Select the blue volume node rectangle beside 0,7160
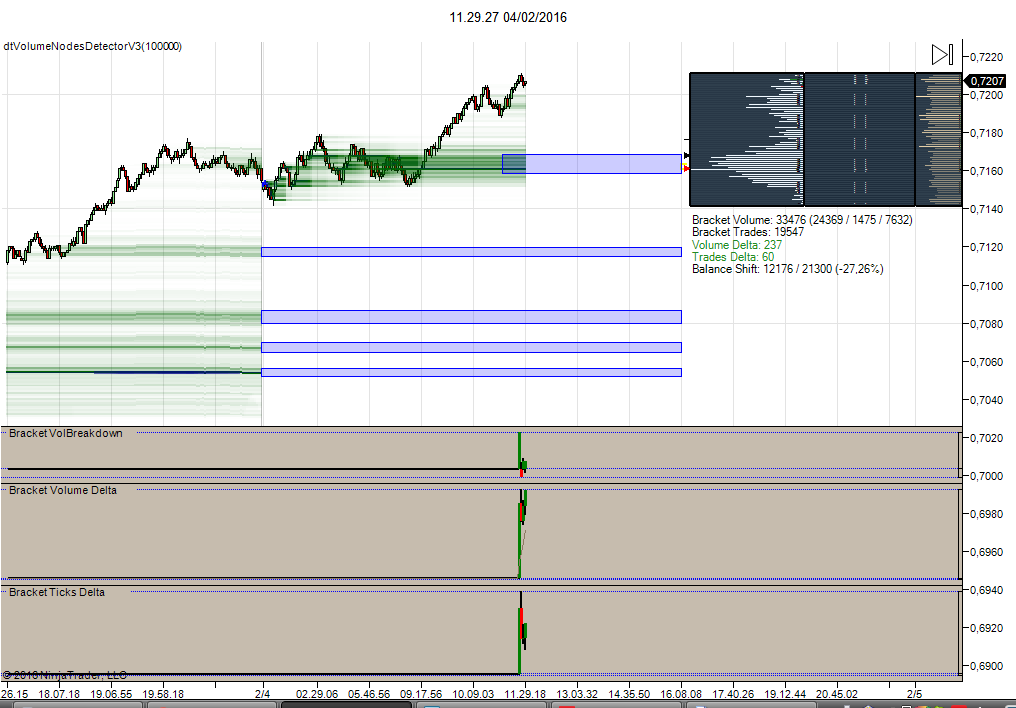The width and height of the screenshot is (1016, 708). tap(592, 164)
